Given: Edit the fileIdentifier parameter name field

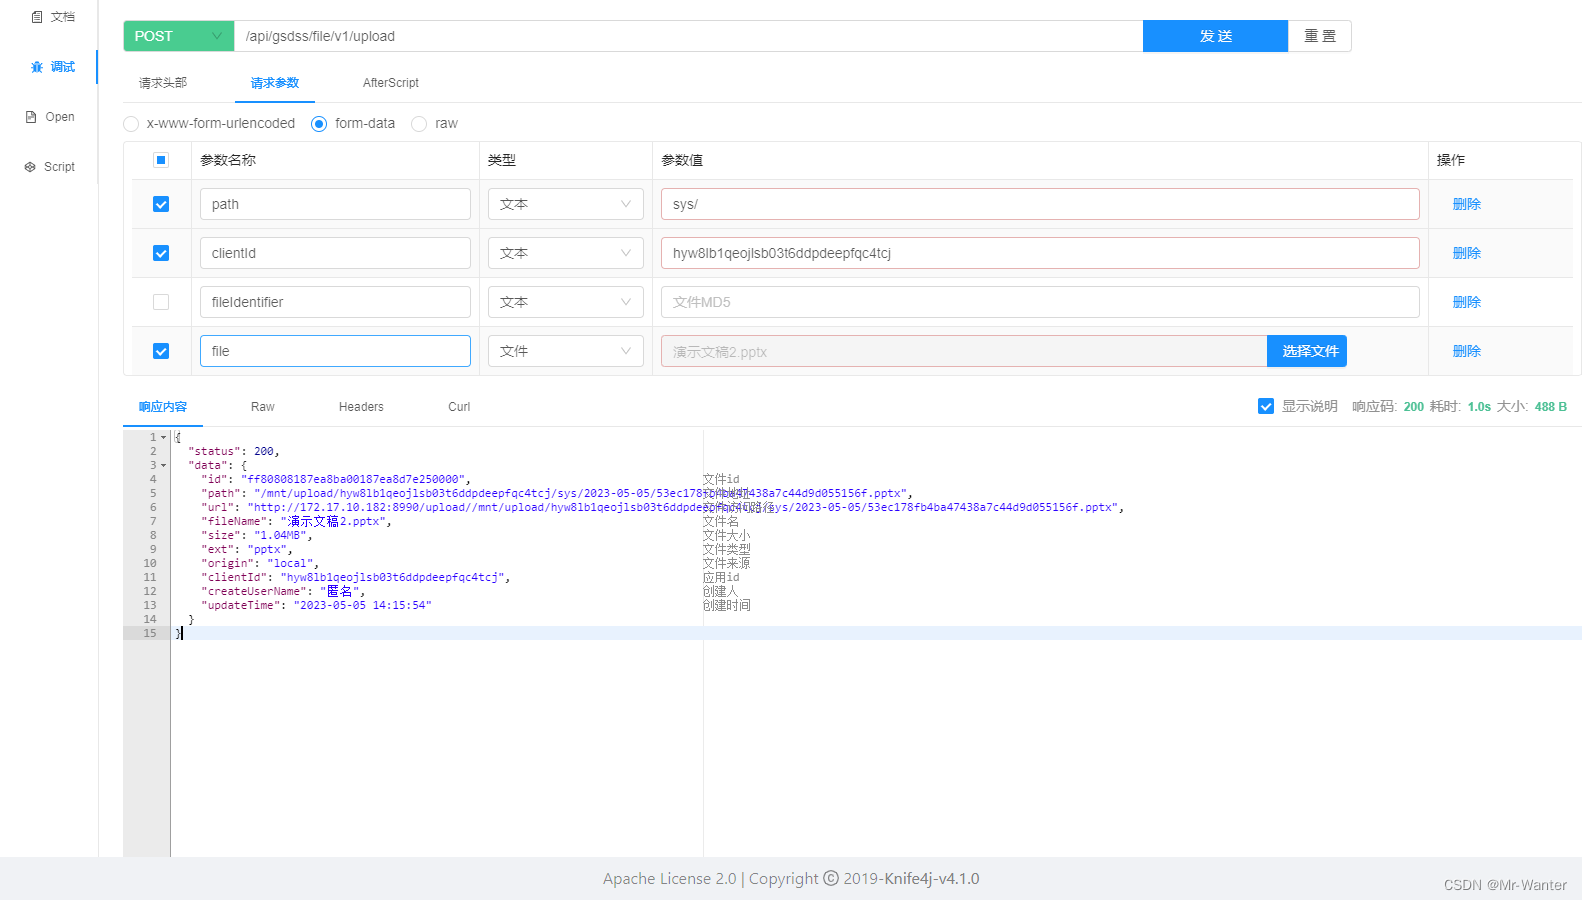Looking at the screenshot, I should point(335,302).
